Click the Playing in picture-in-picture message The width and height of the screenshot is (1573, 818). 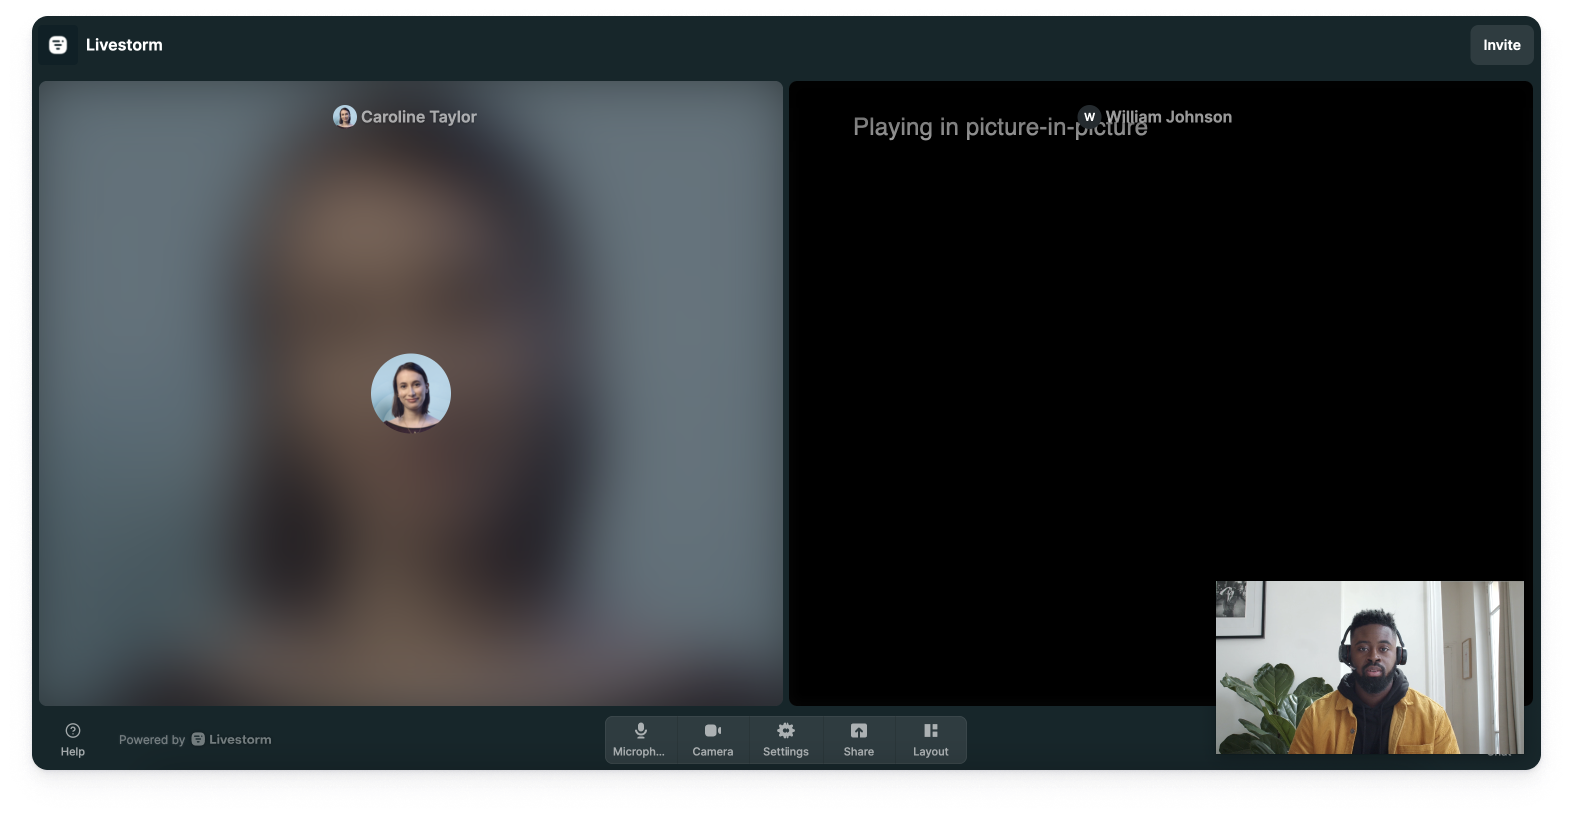click(1000, 127)
